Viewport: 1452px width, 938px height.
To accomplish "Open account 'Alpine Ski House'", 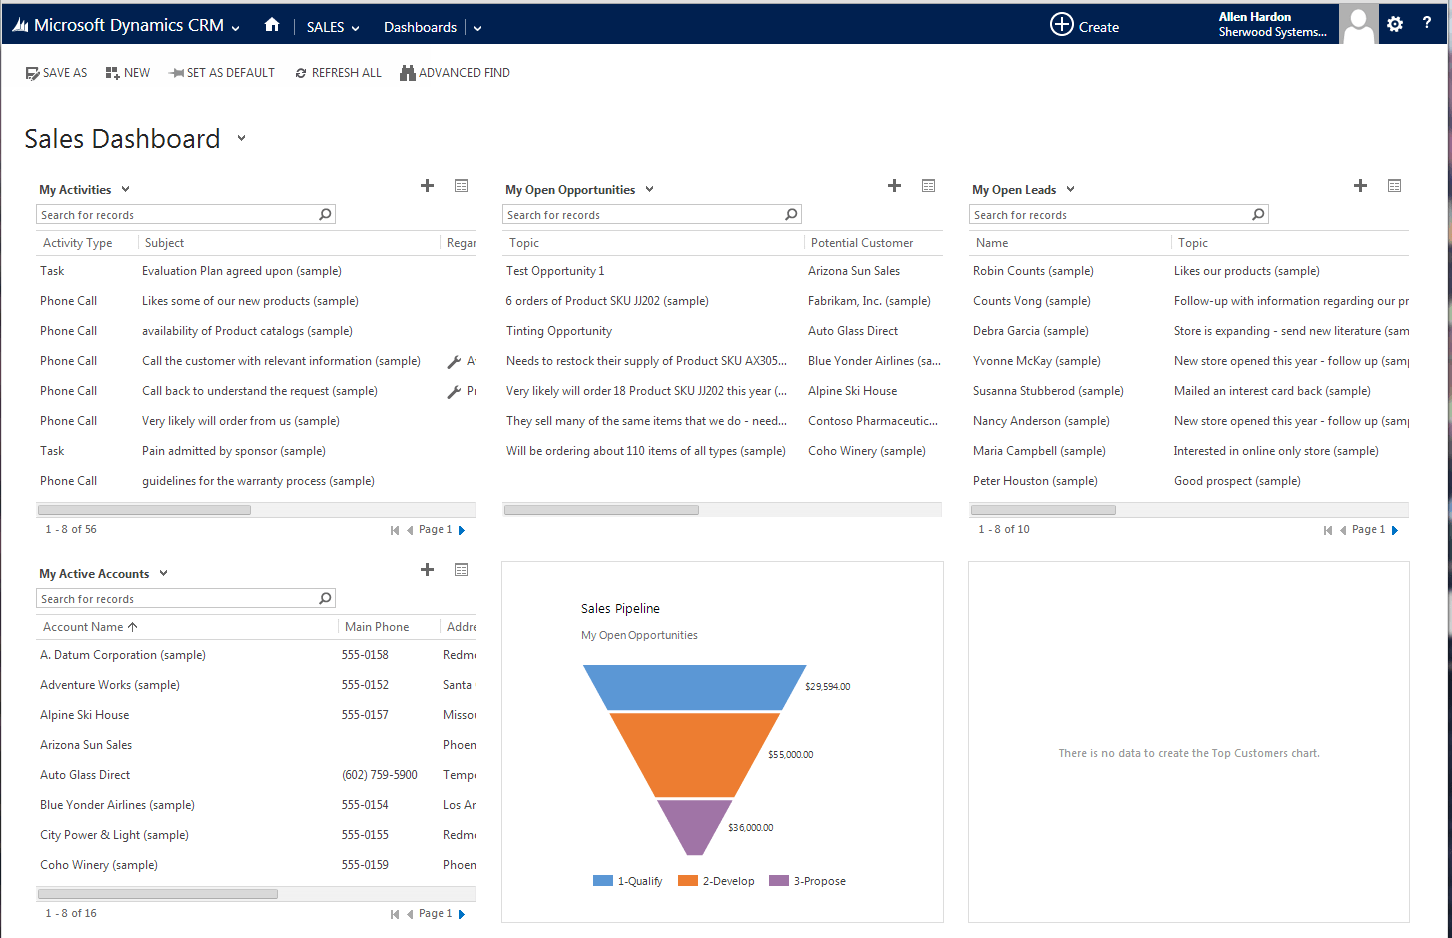I will tap(84, 715).
